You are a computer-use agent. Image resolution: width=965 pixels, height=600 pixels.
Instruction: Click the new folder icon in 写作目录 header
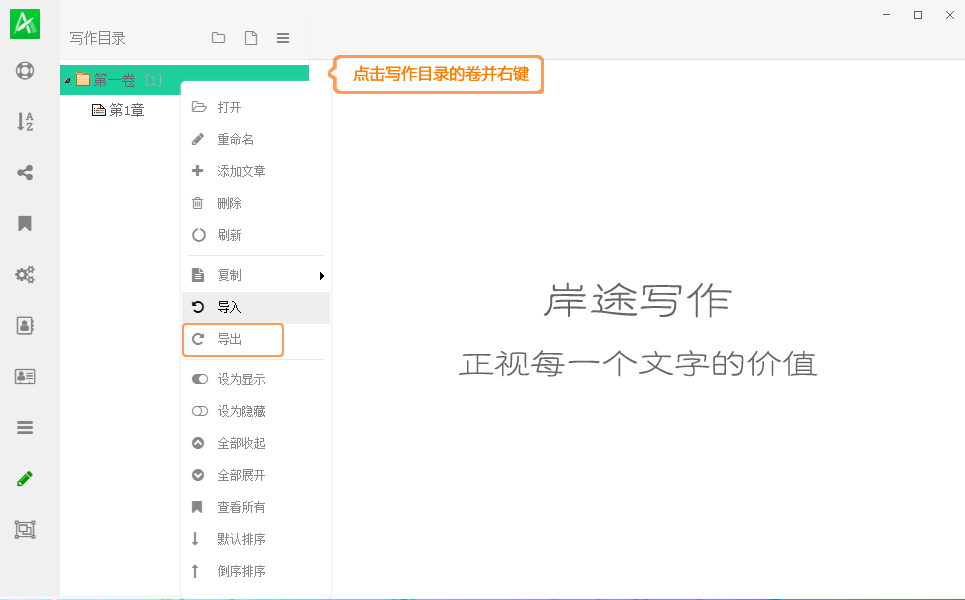[x=218, y=38]
